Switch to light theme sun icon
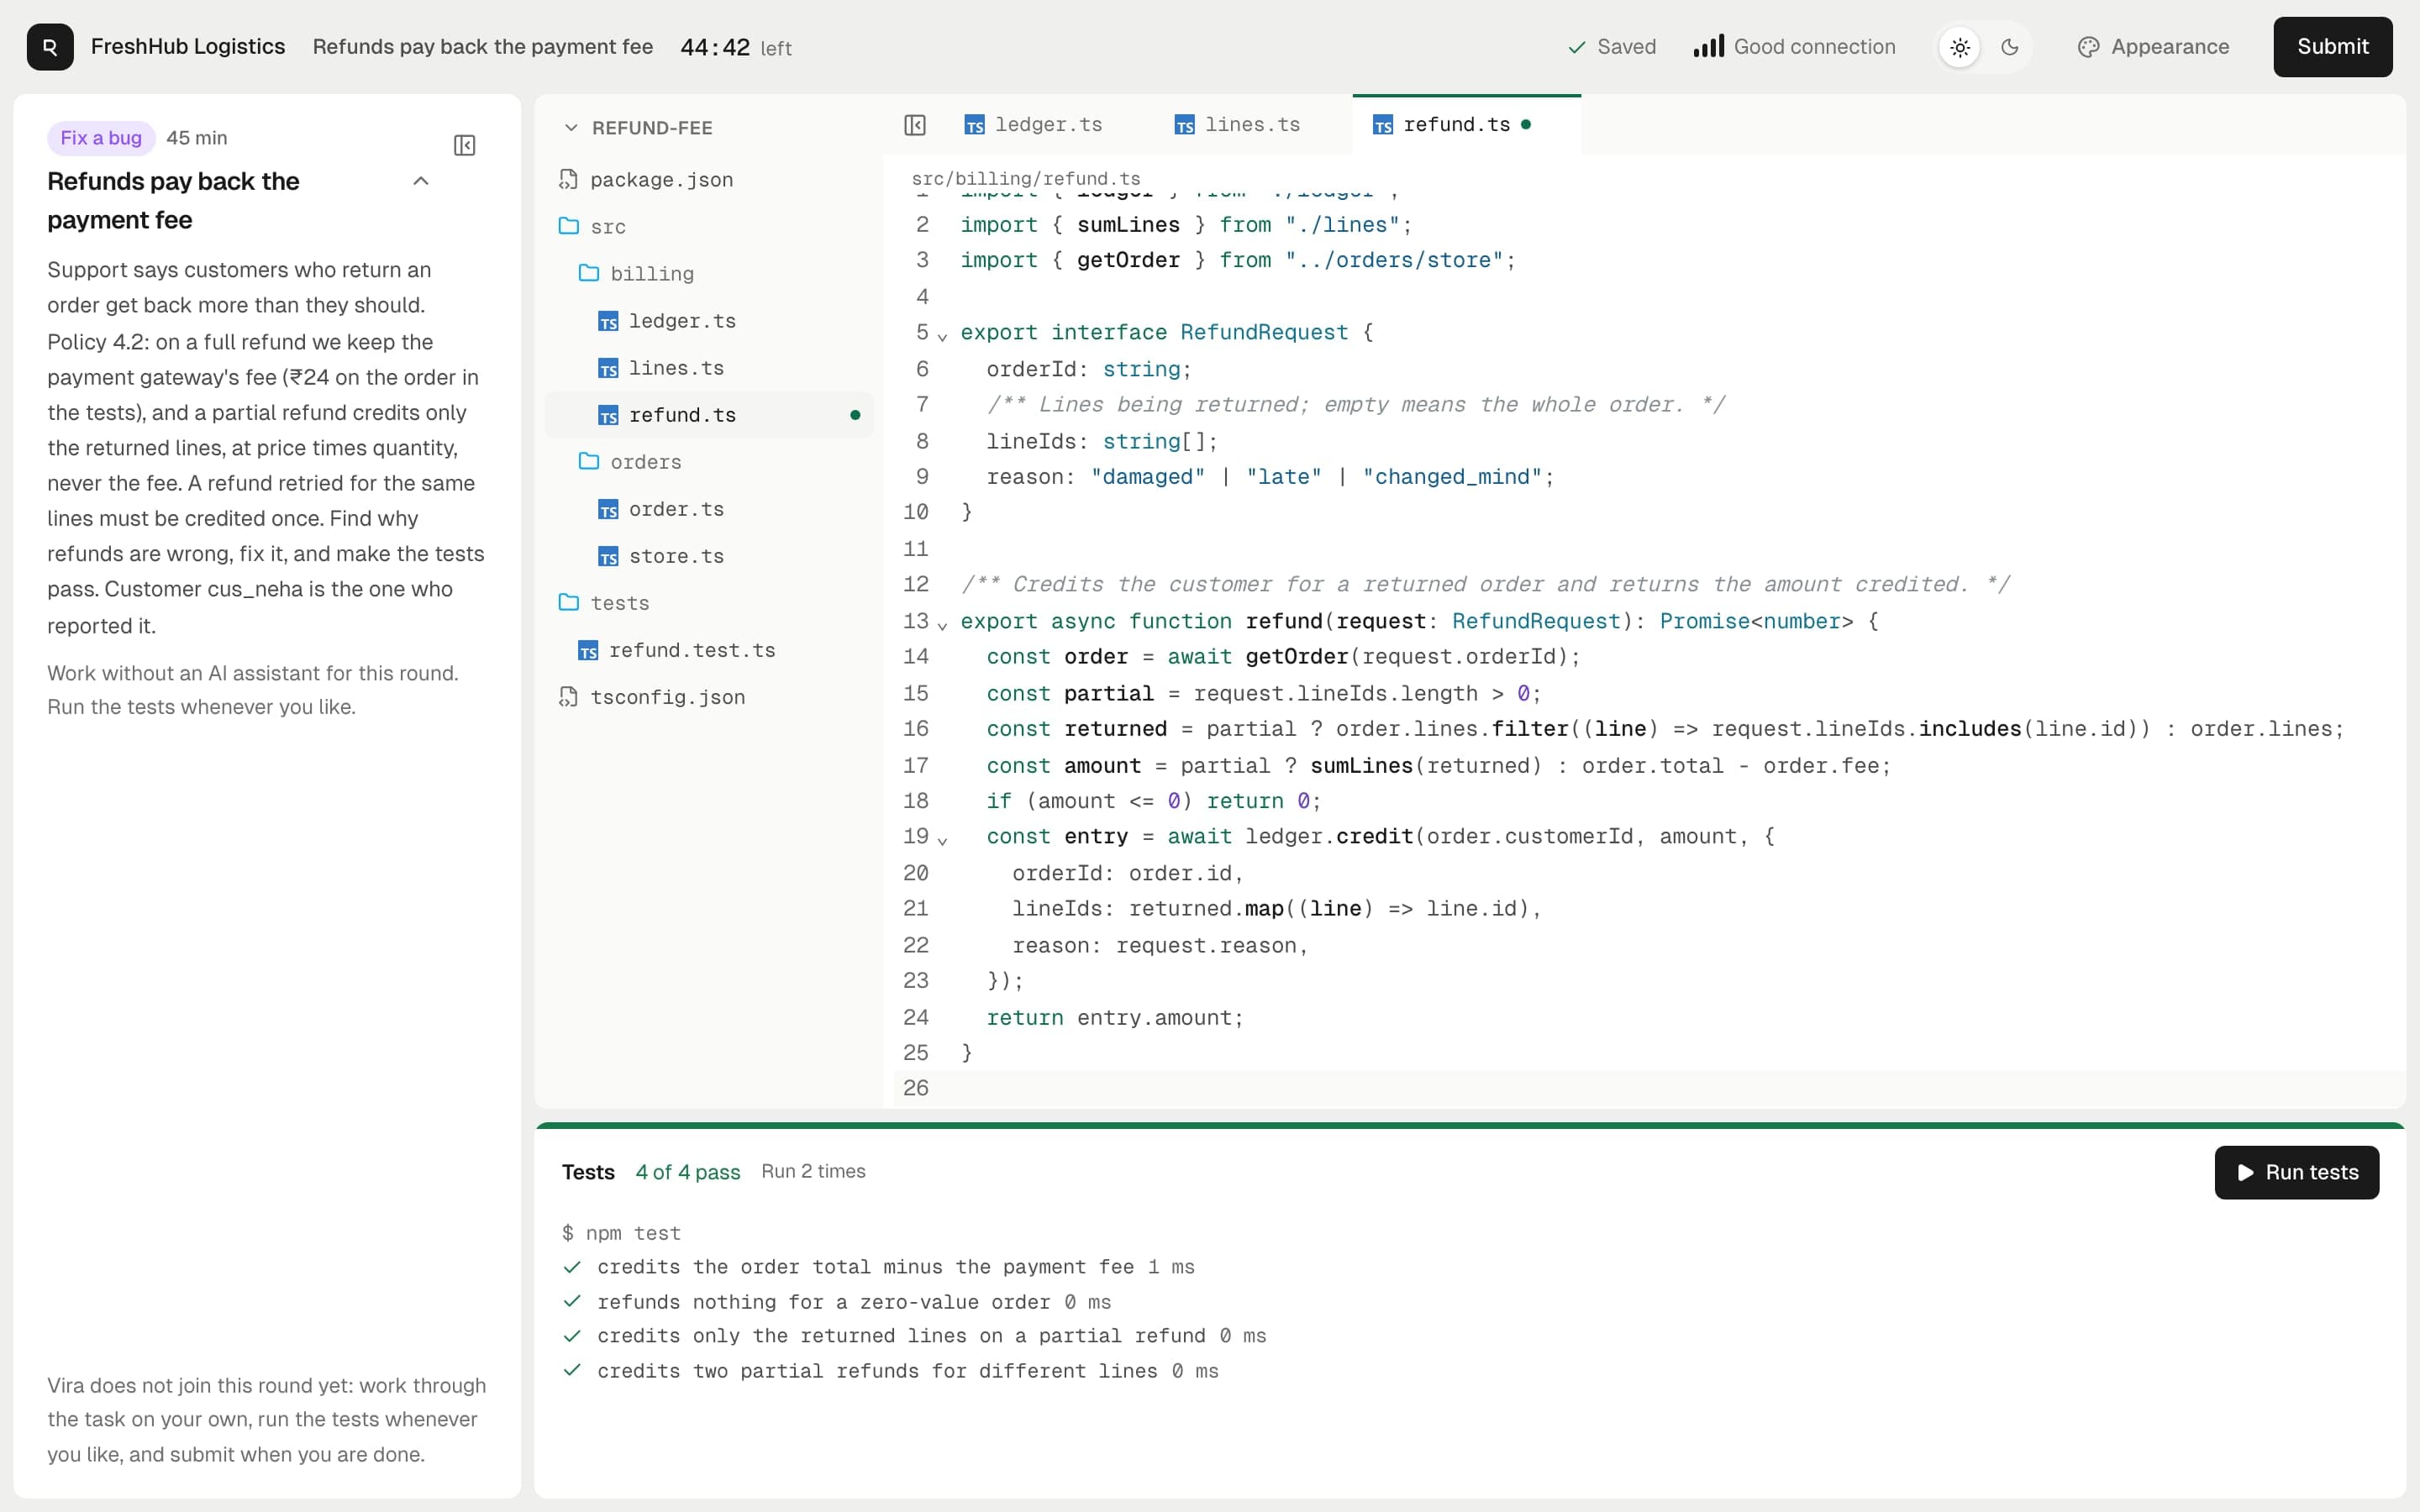The image size is (2420, 1512). [x=1960, y=47]
